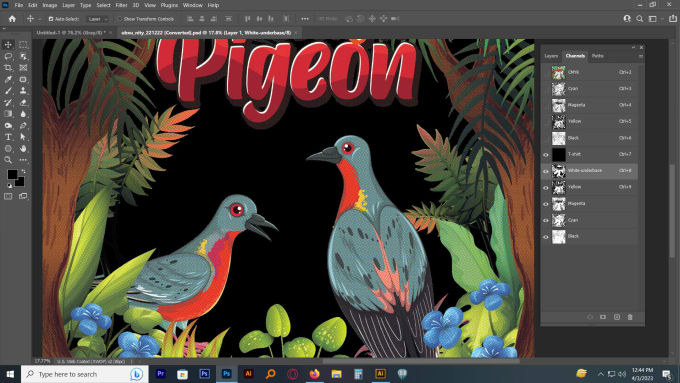Viewport: 680px width, 383px height.
Task: Select the Eraser tool
Action: tap(23, 102)
